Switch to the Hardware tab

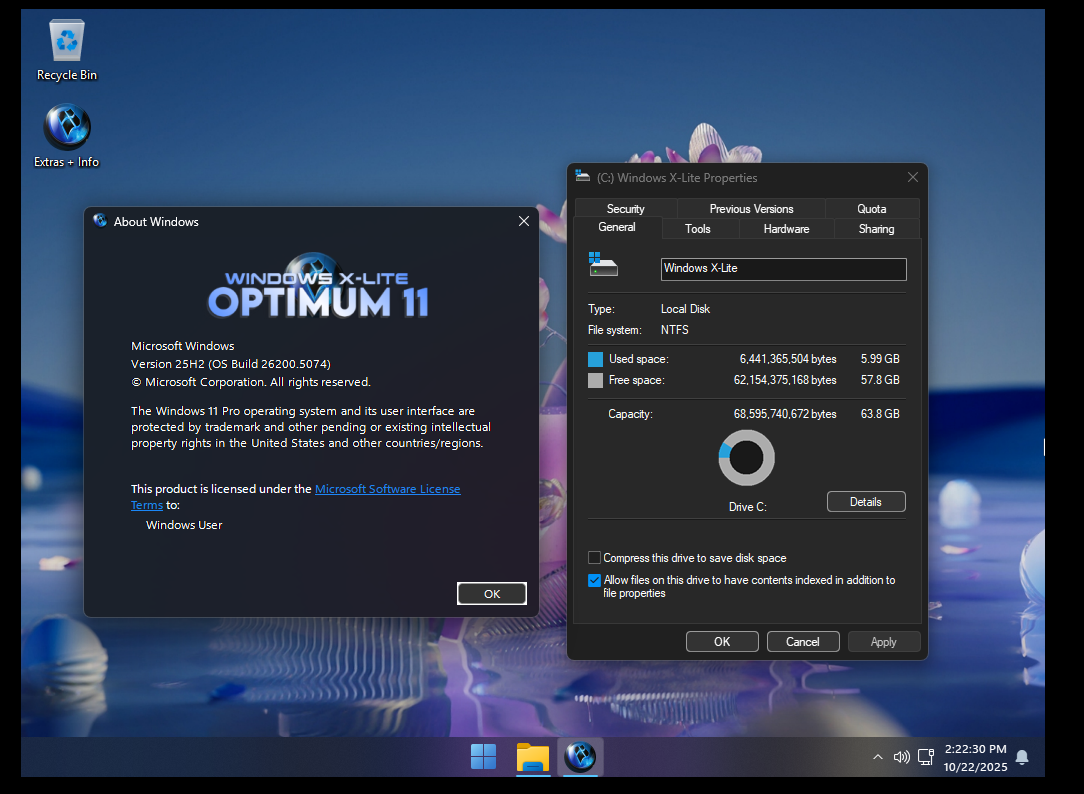[786, 229]
